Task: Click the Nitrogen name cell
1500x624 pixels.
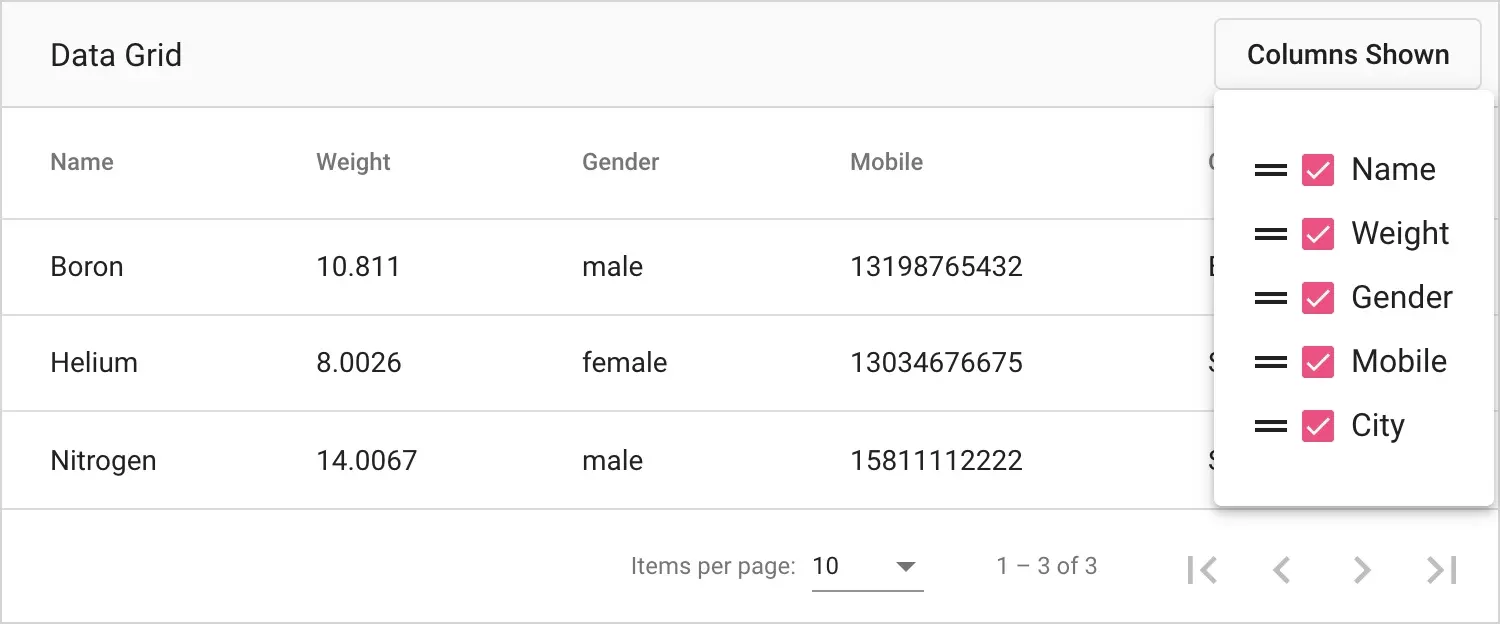Action: click(x=103, y=460)
